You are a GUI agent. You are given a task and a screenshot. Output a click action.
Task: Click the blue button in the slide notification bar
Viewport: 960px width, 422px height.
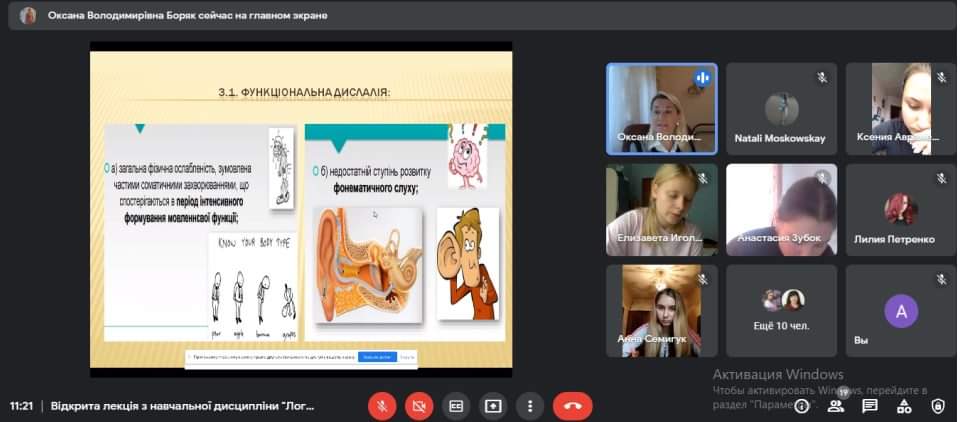pyautogui.click(x=378, y=356)
